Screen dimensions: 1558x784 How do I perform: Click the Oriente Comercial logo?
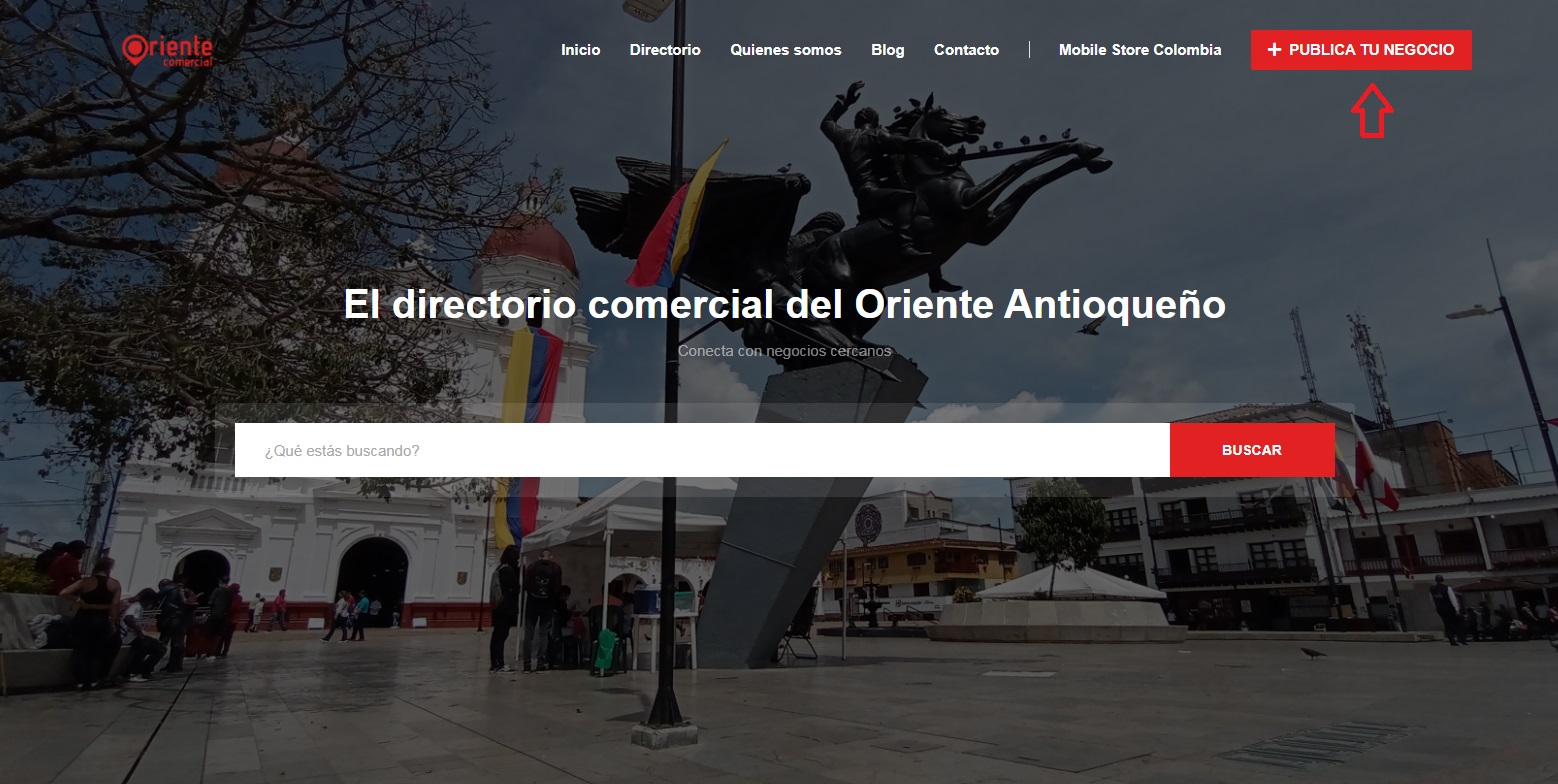click(x=168, y=50)
